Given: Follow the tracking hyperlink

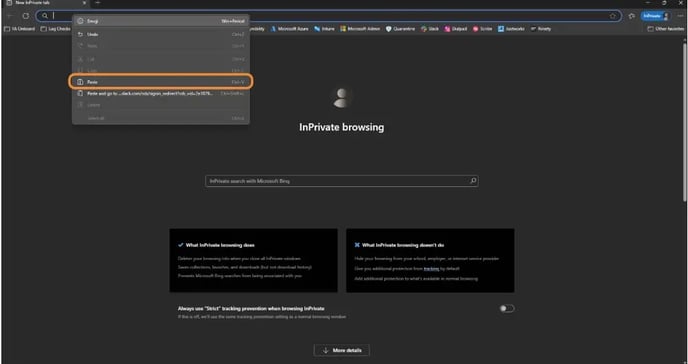Looking at the screenshot, I should tap(431, 268).
